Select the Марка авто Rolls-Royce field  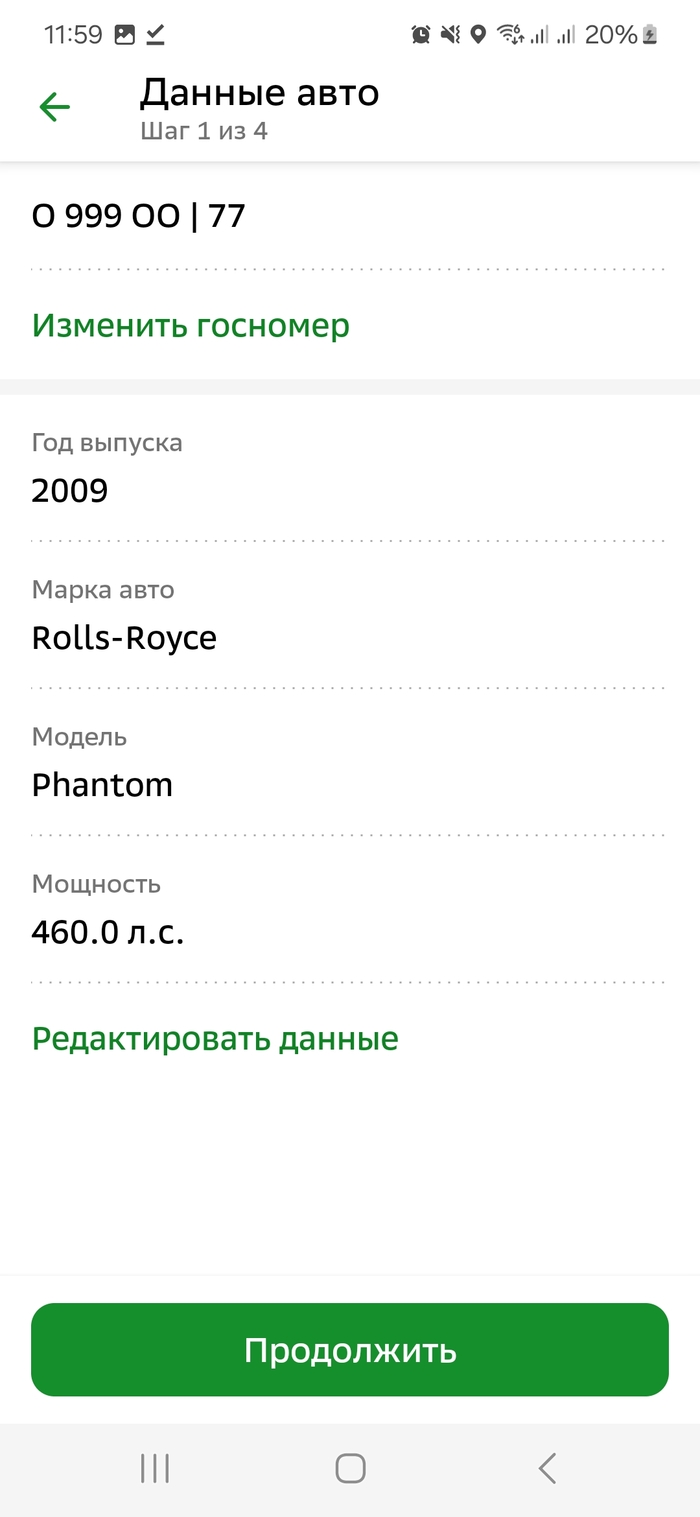(350, 616)
